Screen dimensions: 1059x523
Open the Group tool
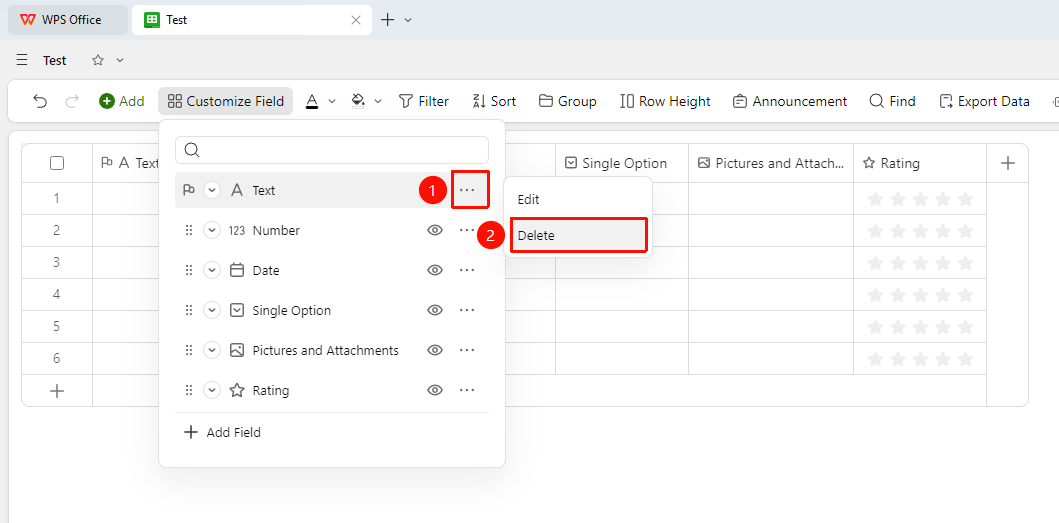567,101
